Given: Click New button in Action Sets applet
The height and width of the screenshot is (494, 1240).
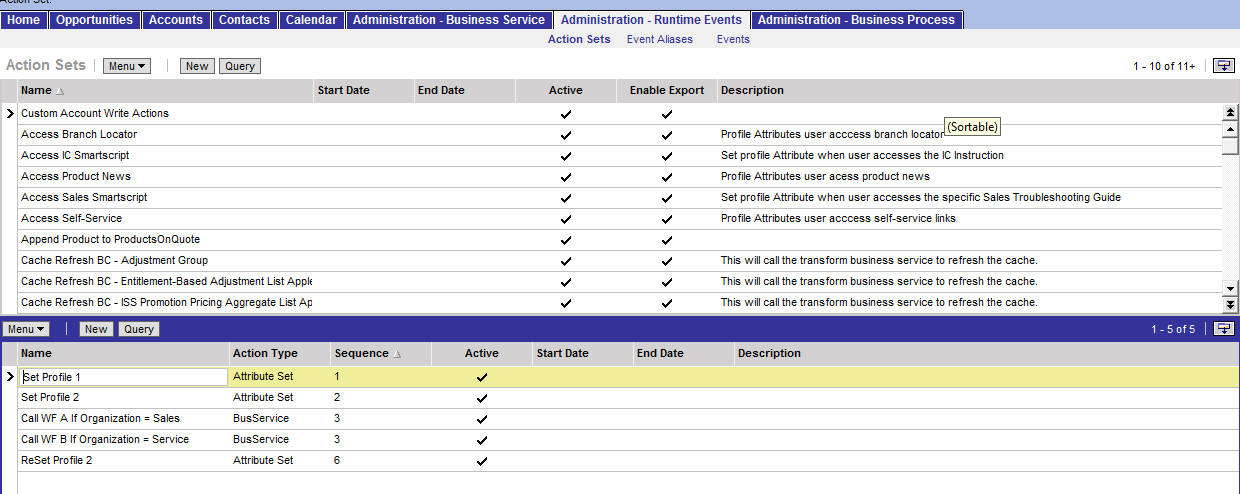Looking at the screenshot, I should [197, 66].
